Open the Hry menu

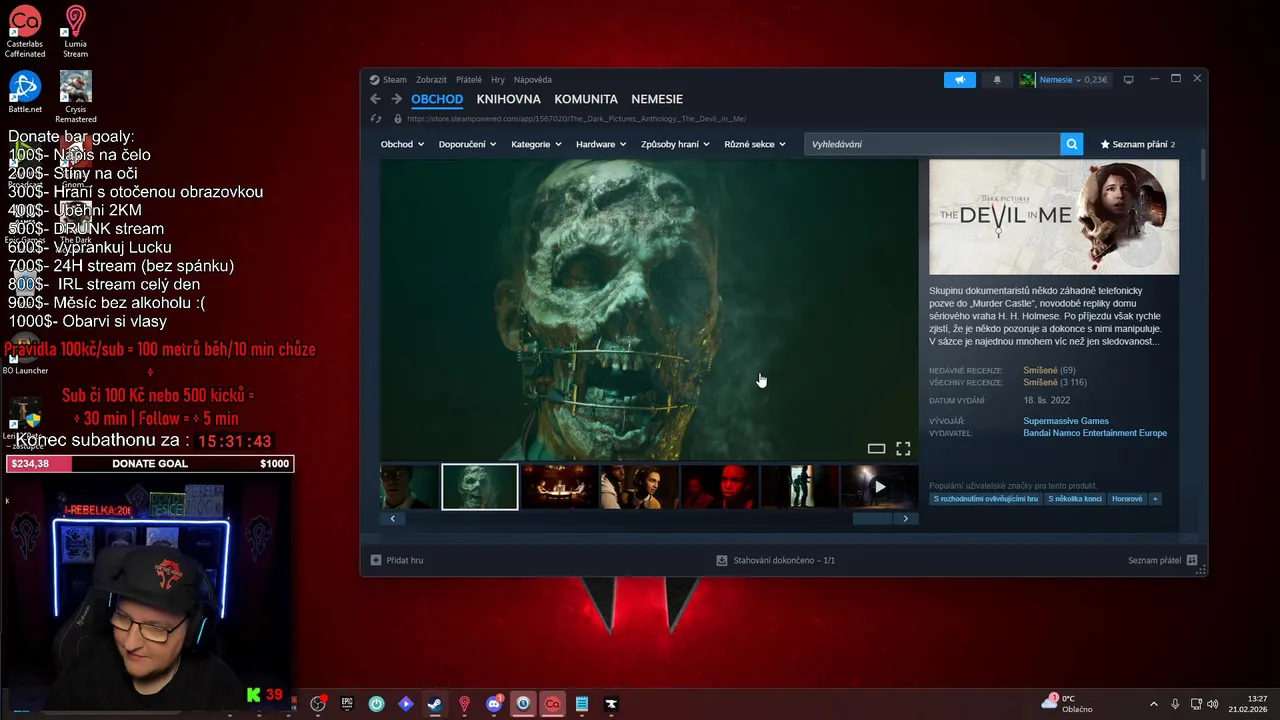[x=497, y=80]
